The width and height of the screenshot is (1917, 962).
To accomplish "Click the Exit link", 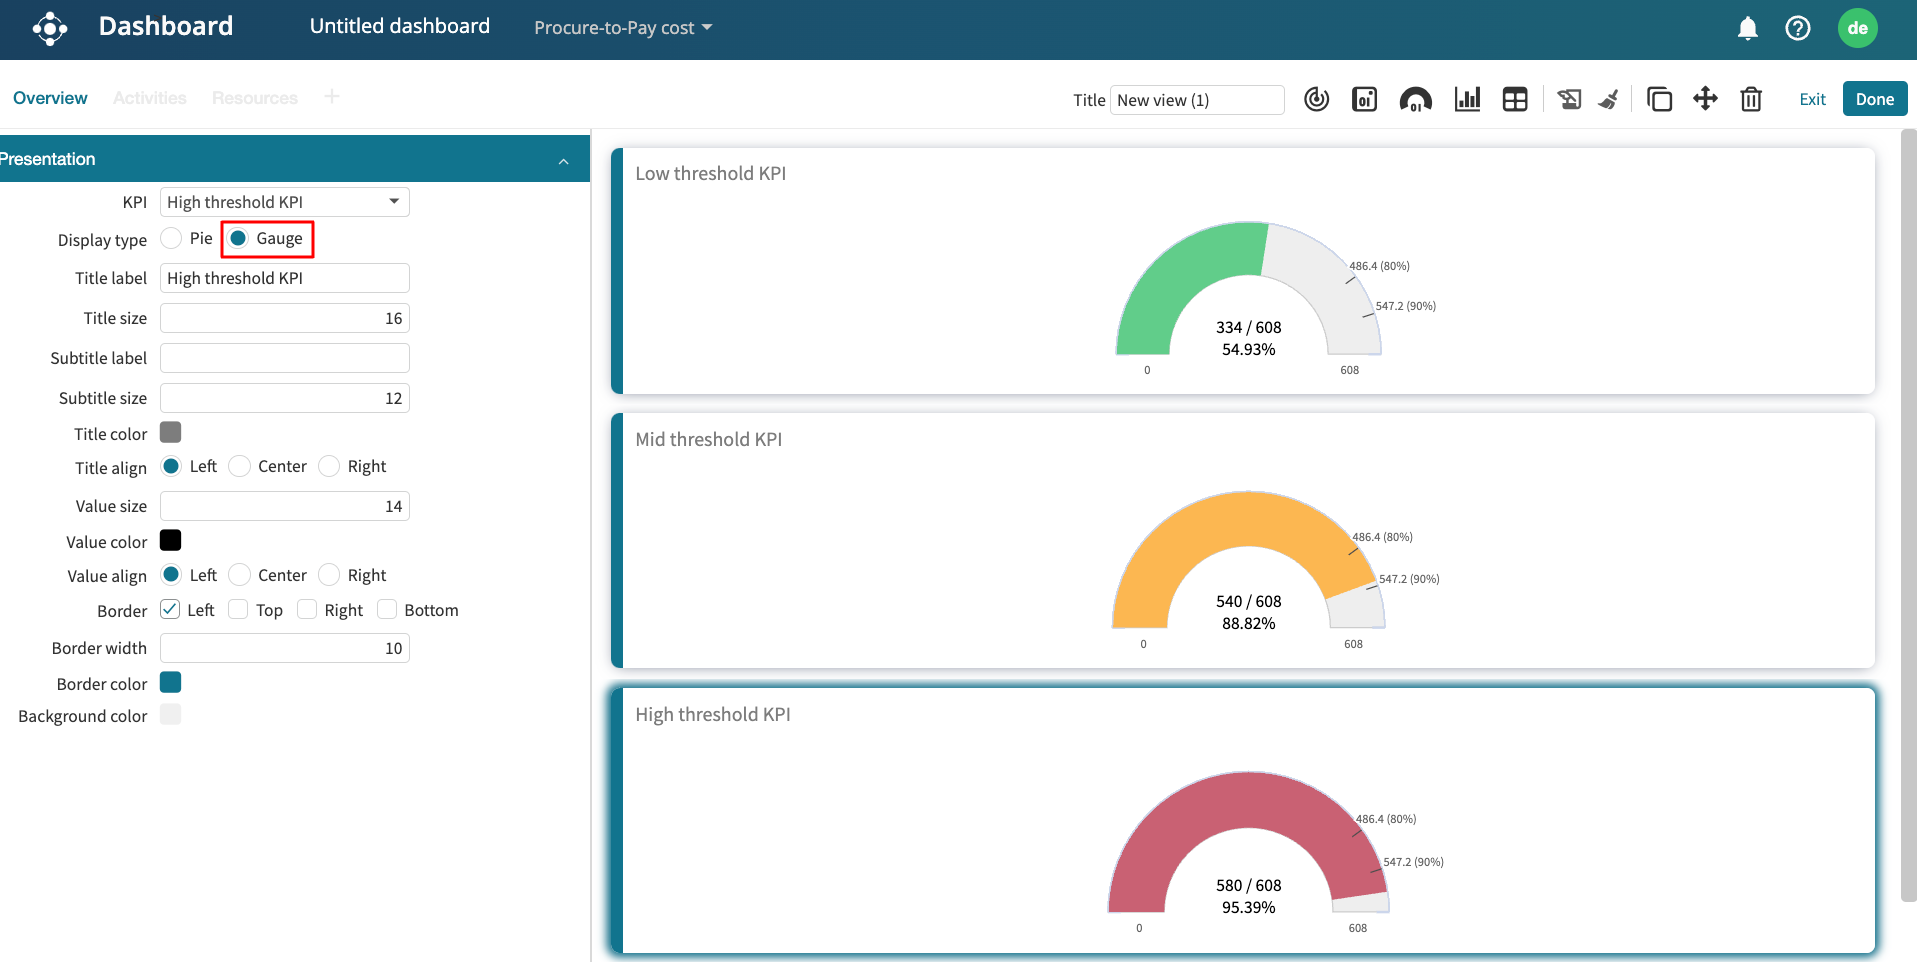I will click(1812, 99).
